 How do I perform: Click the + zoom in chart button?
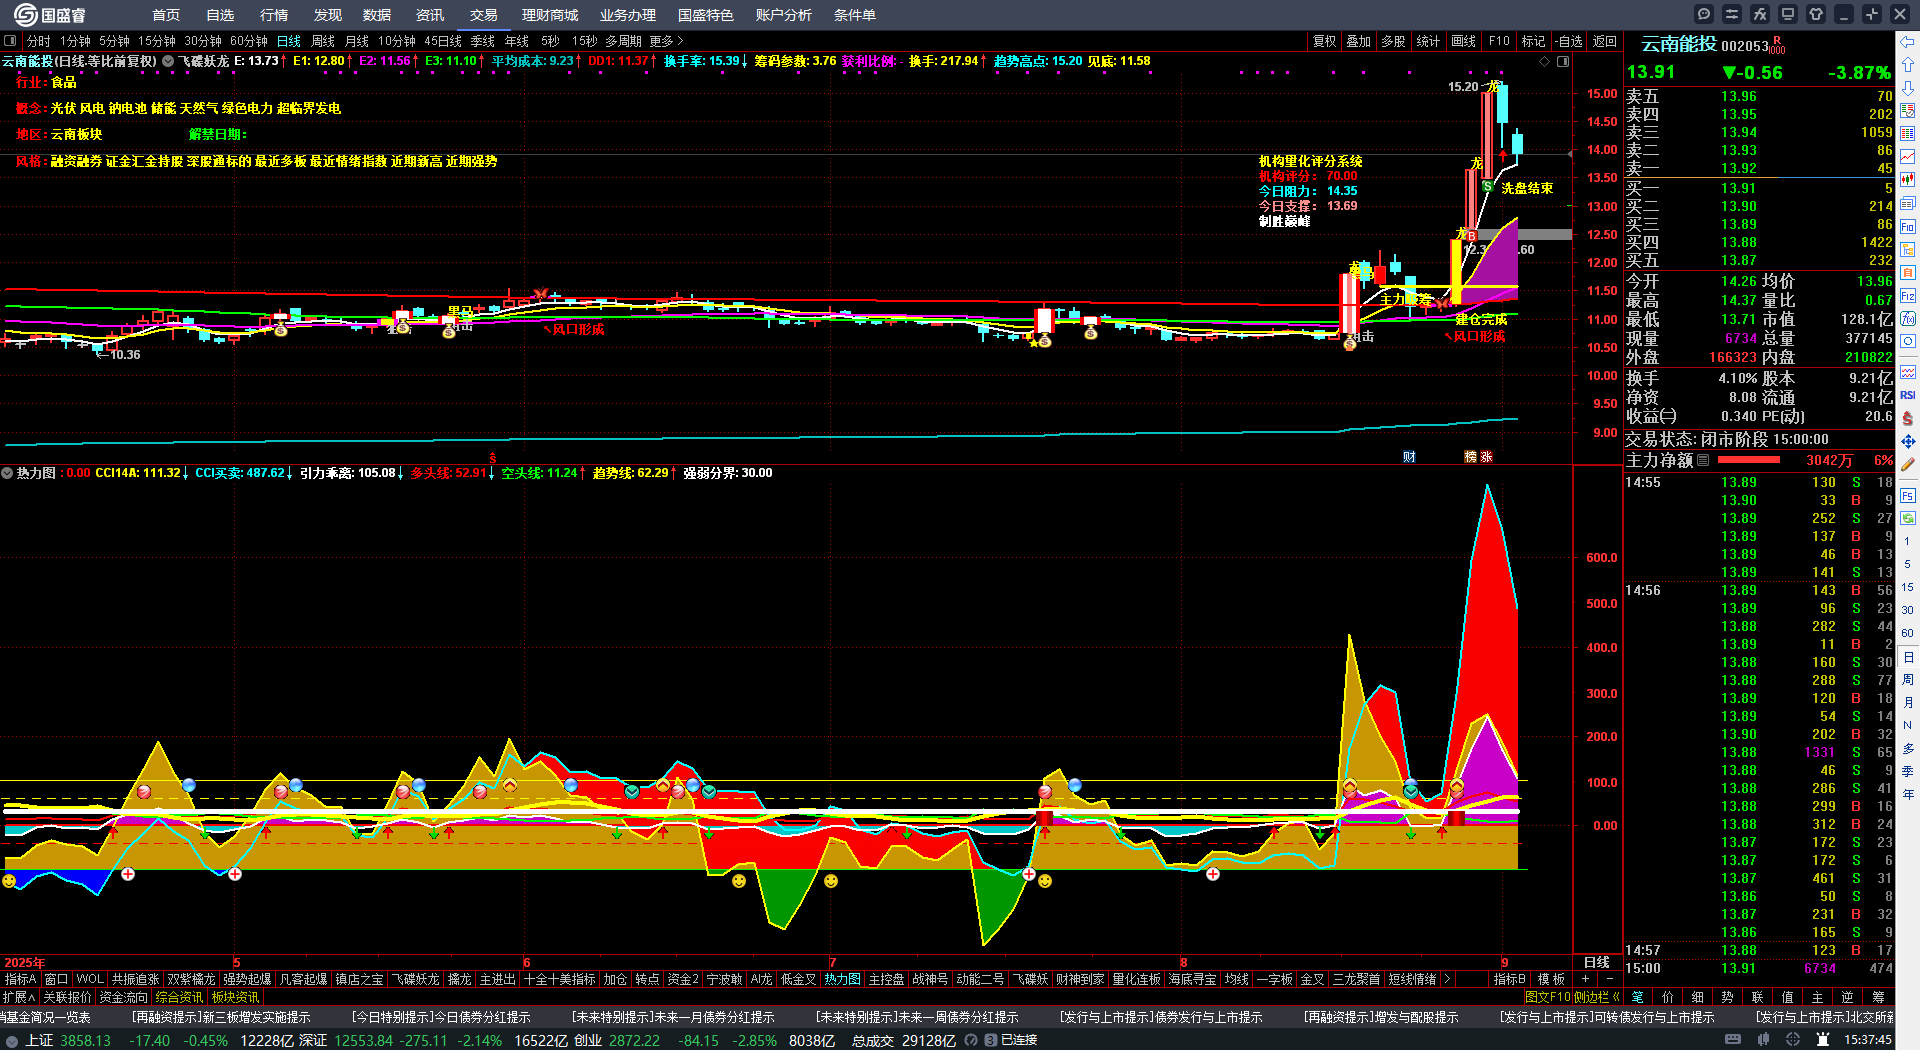click(x=1585, y=979)
